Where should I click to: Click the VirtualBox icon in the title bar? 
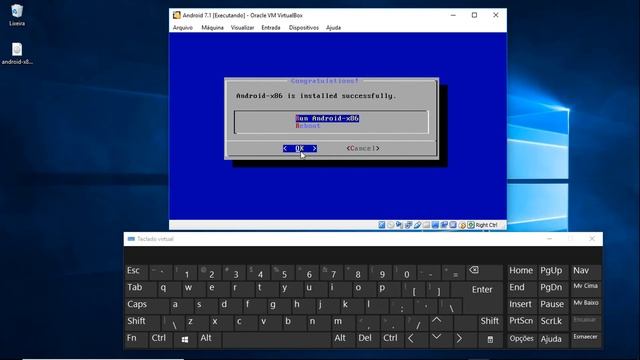click(176, 15)
